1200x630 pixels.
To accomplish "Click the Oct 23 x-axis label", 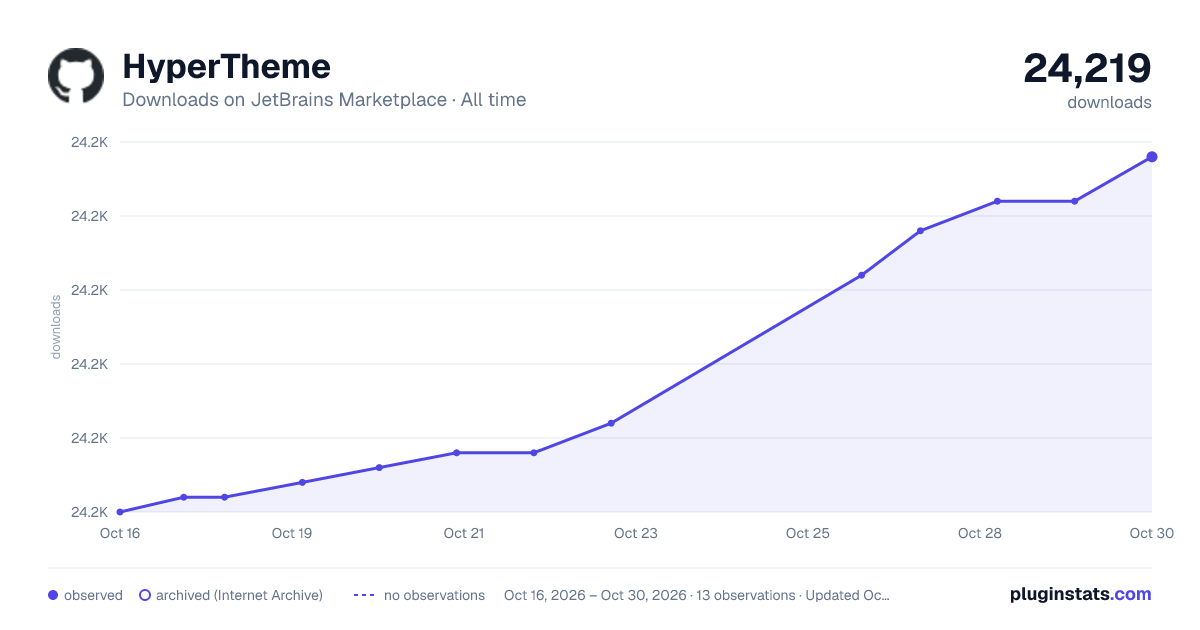I will click(636, 533).
